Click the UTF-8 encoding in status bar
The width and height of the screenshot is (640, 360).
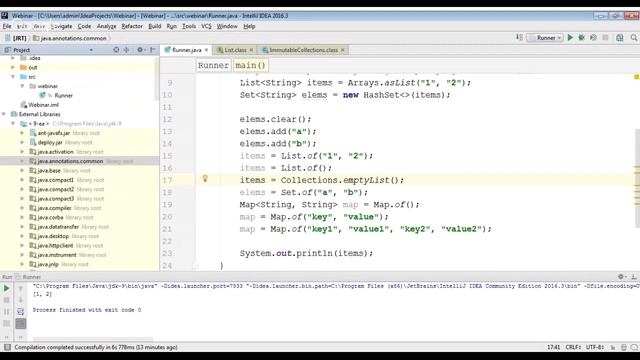pyautogui.click(x=595, y=347)
